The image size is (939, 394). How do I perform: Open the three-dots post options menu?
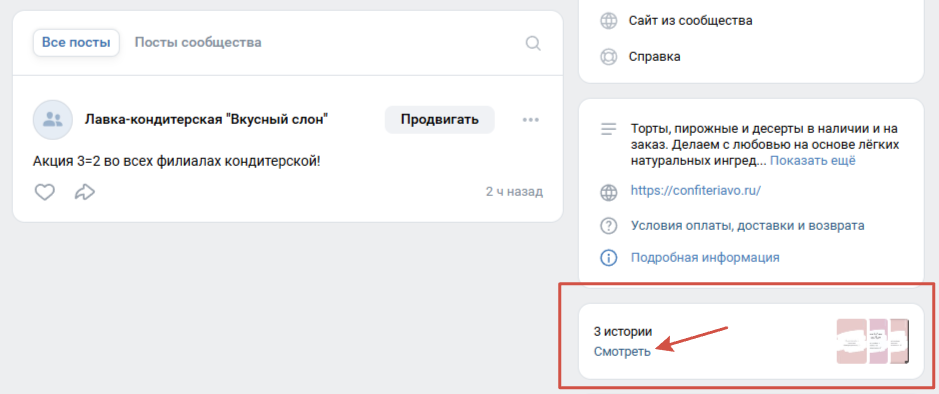coord(531,120)
